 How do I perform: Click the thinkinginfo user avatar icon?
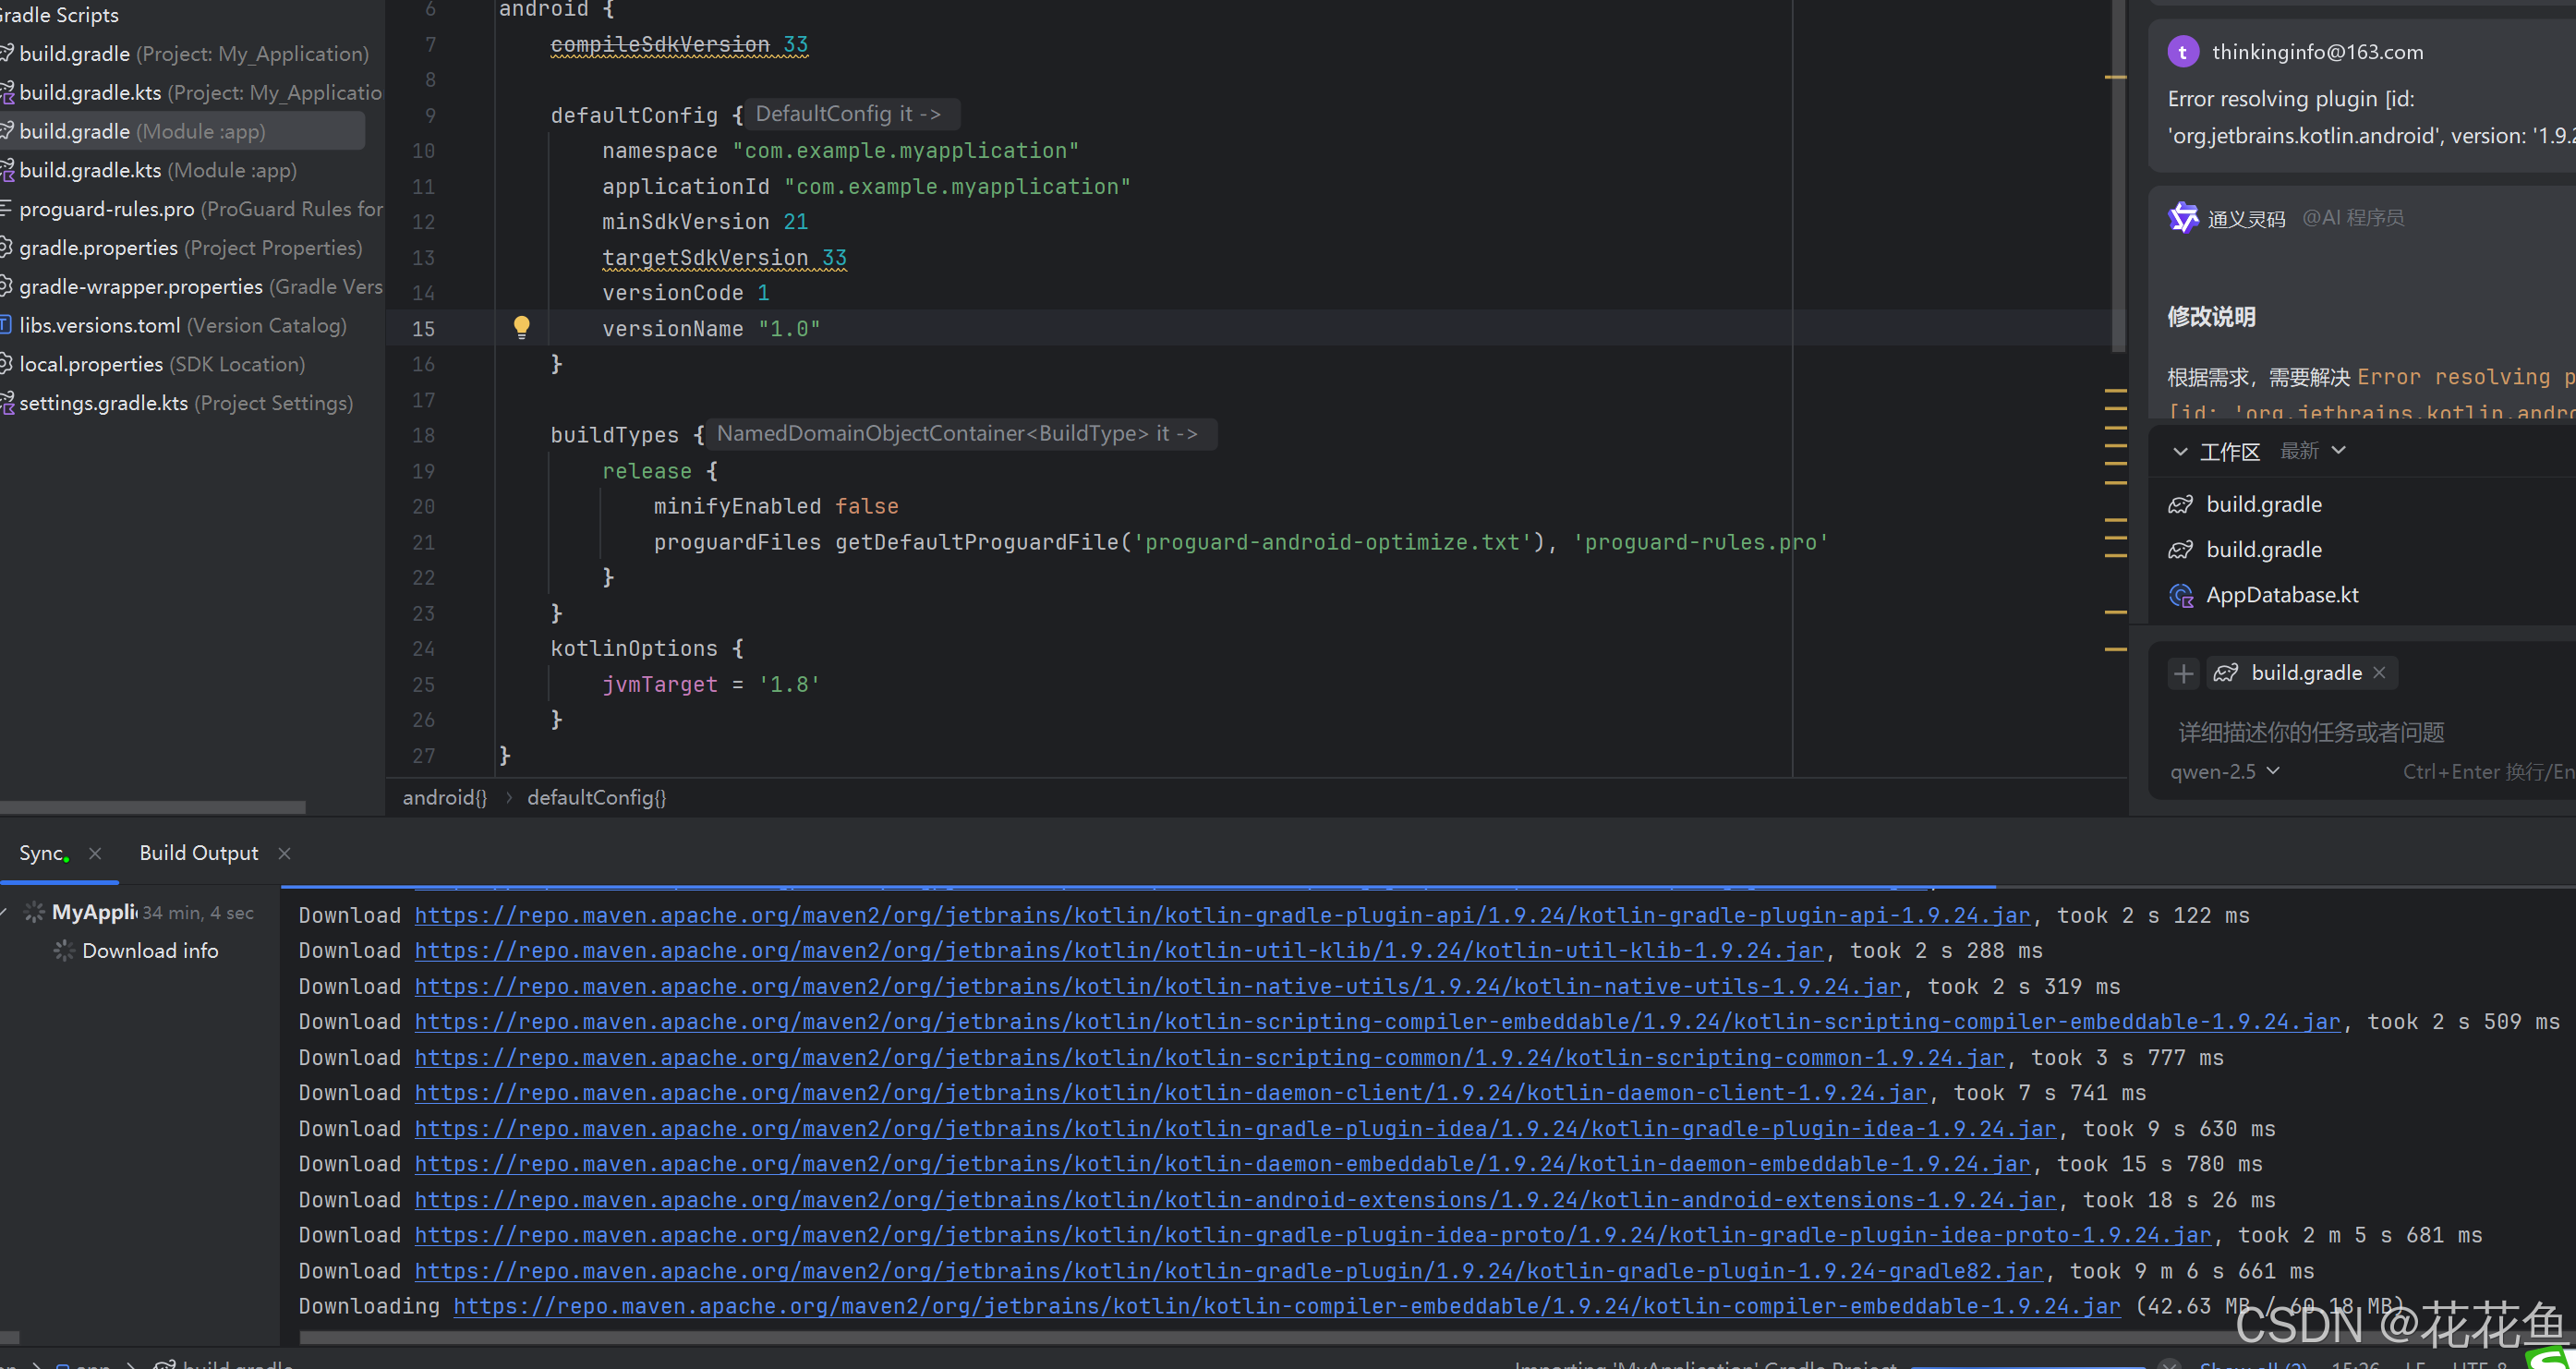tap(2183, 52)
